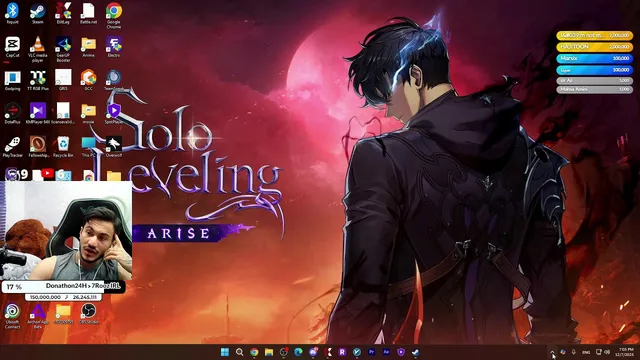Viewport: 640px width, 360px height.
Task: Open the Battle.net desktop shortcut
Action: 88,13
